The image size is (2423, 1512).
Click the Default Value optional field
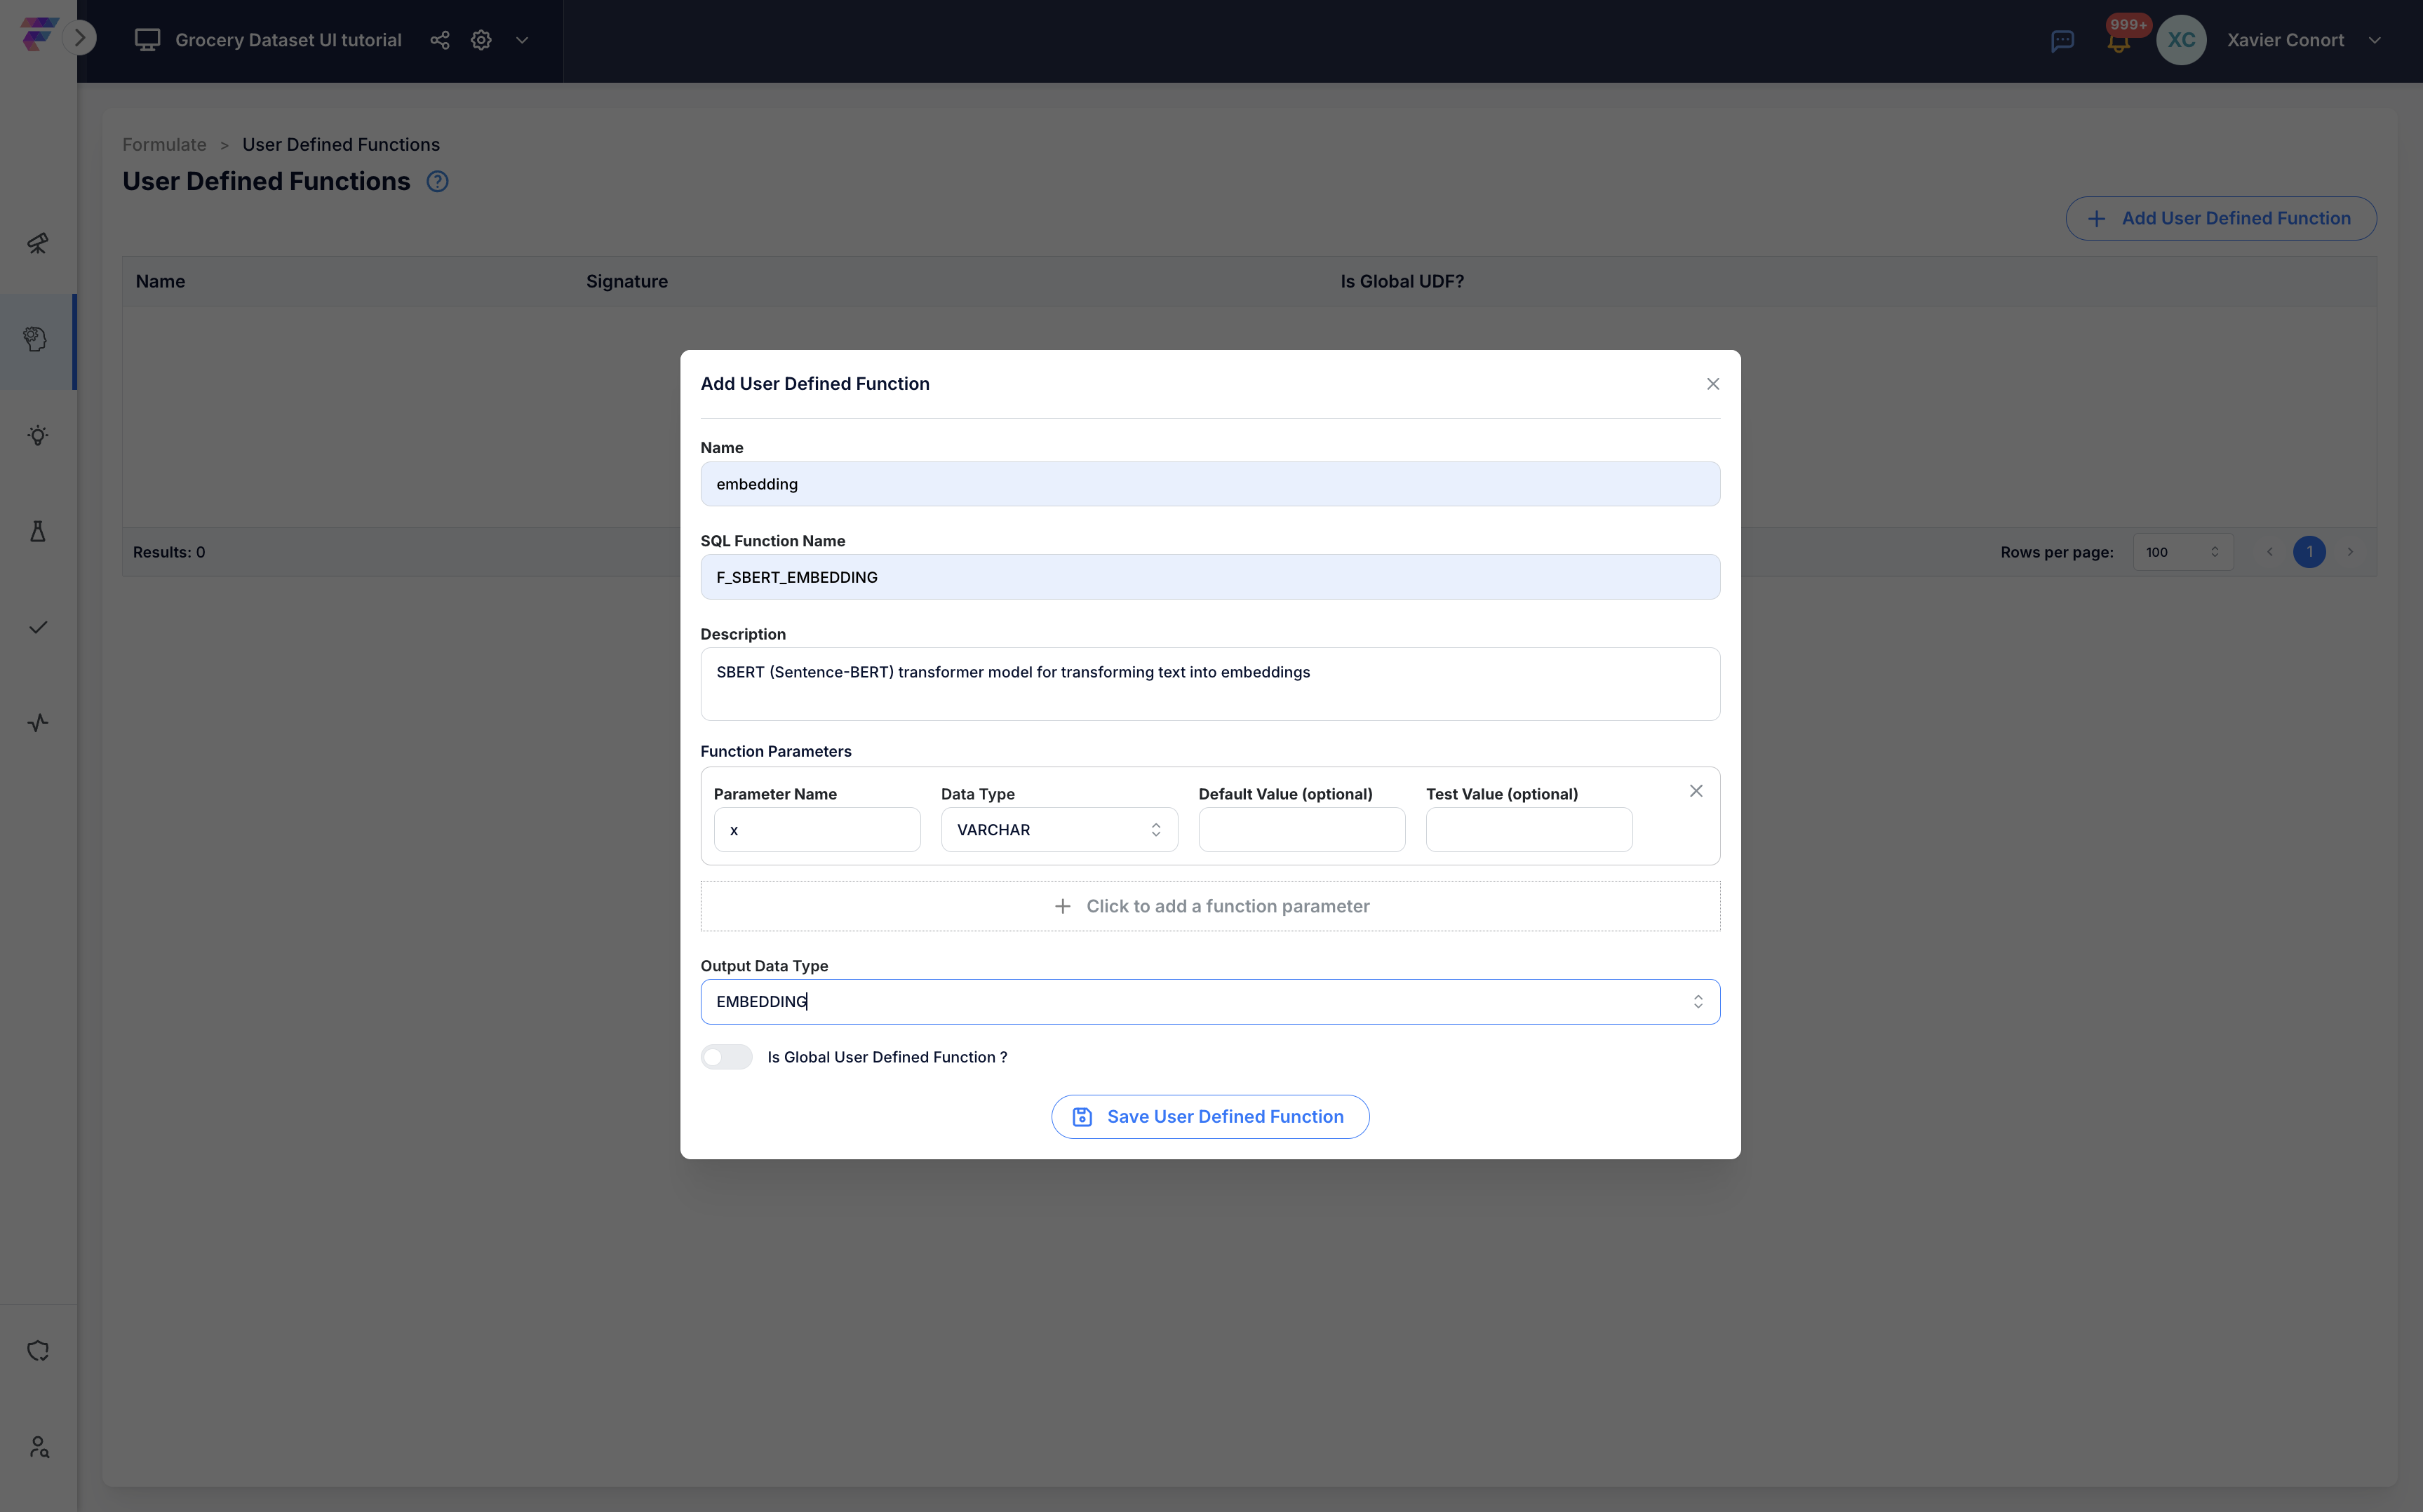(x=1301, y=830)
